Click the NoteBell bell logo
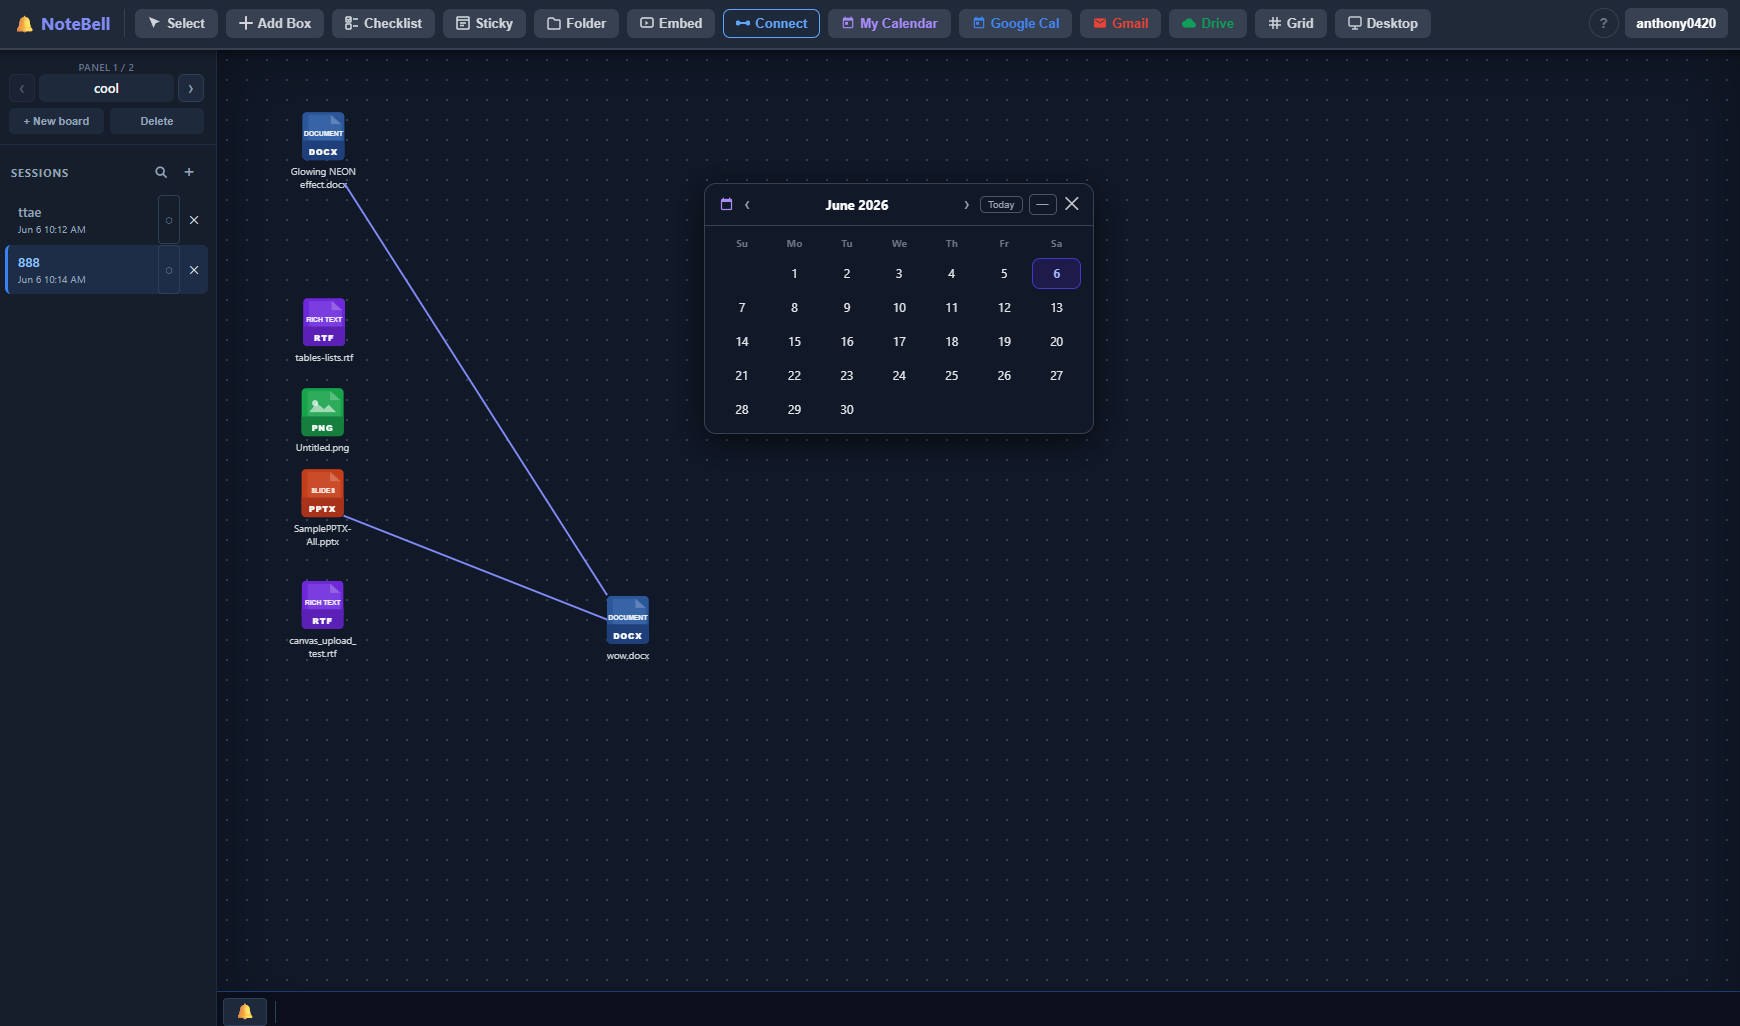 (25, 24)
